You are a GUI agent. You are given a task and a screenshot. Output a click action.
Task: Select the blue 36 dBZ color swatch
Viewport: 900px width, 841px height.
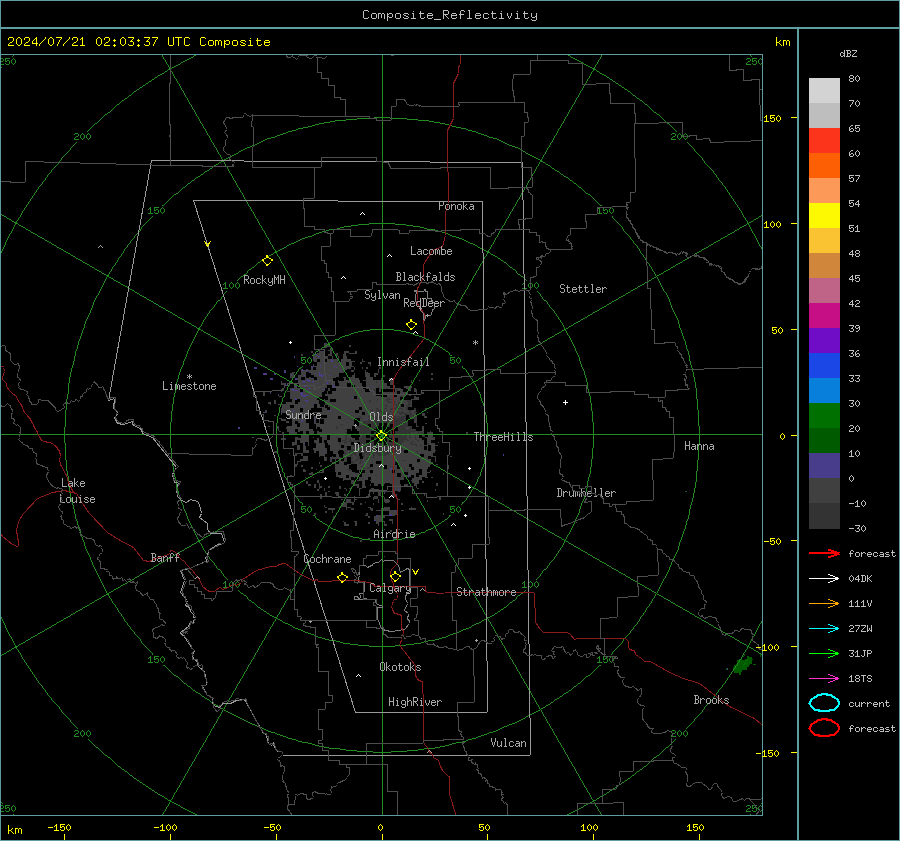(824, 366)
